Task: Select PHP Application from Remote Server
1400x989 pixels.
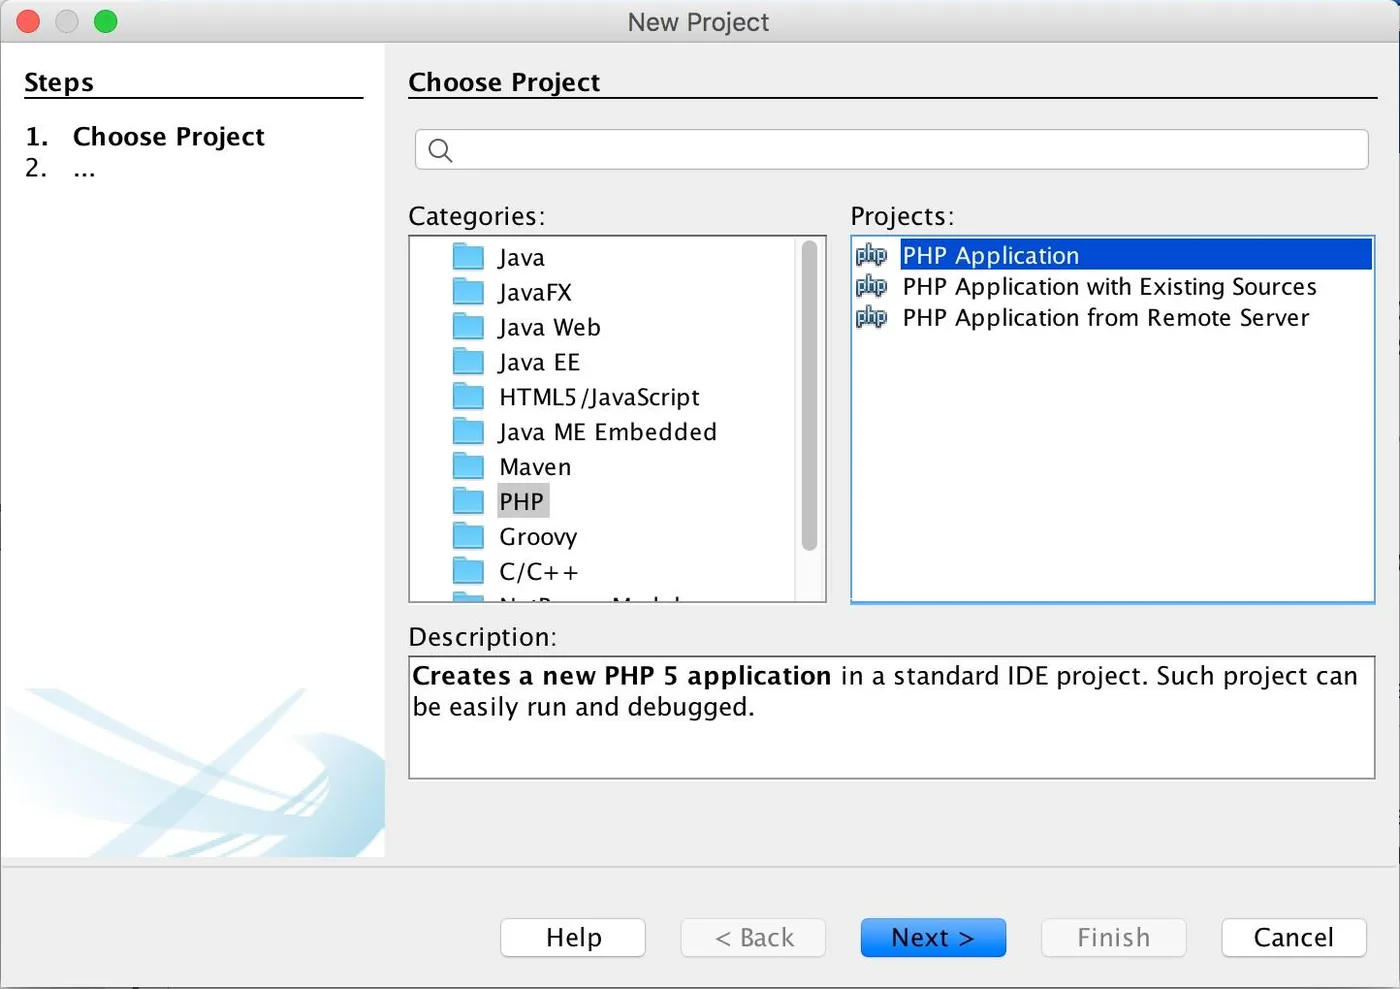Action: click(x=1105, y=317)
